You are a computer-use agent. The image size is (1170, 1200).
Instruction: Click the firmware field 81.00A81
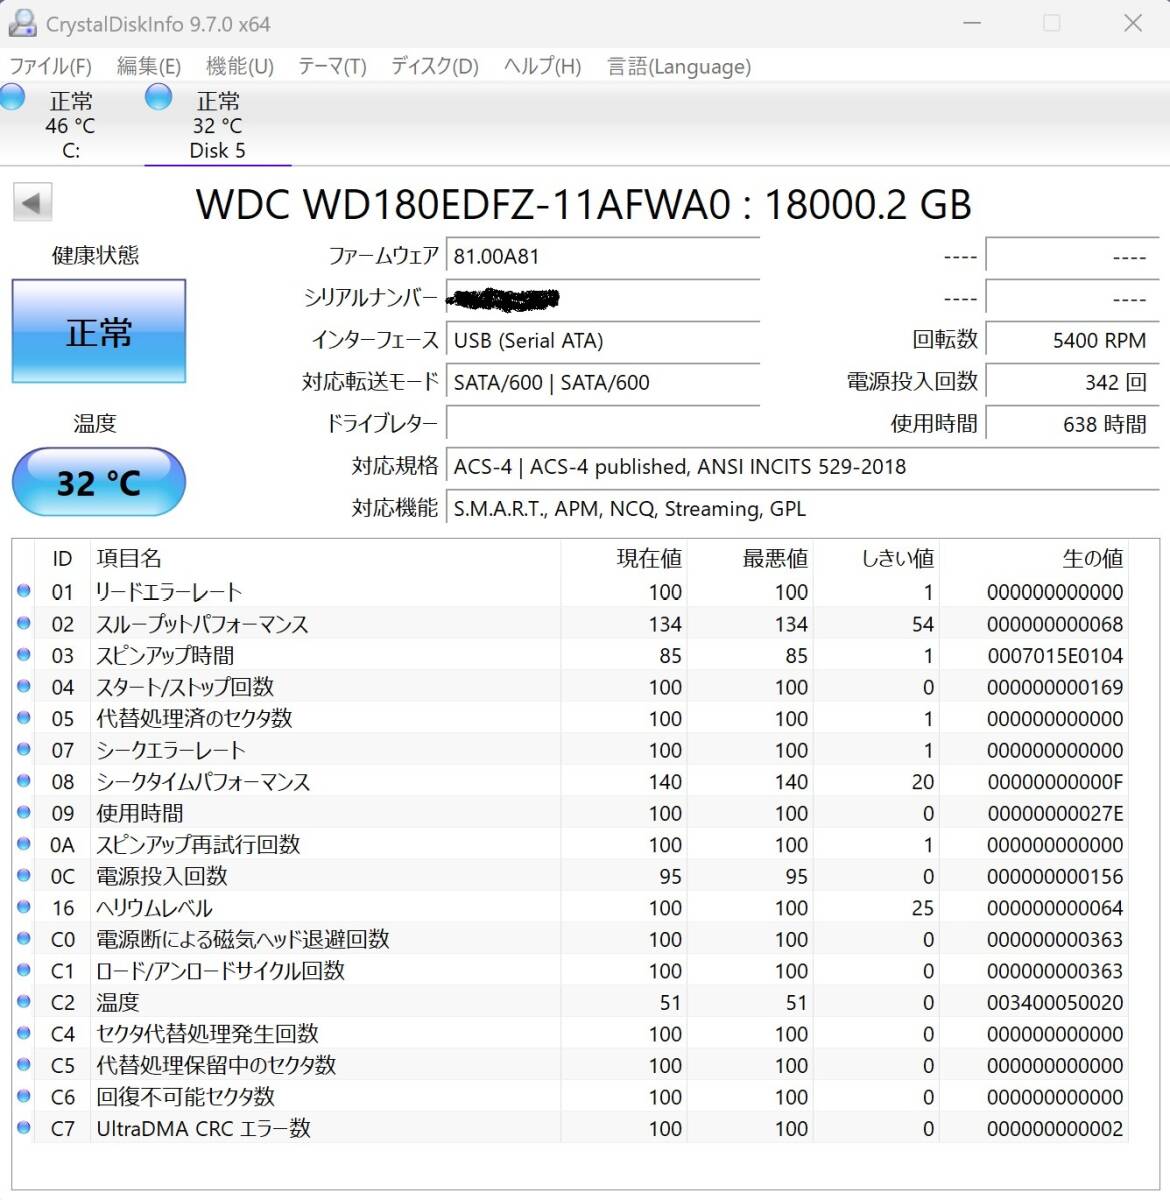[x=602, y=256]
